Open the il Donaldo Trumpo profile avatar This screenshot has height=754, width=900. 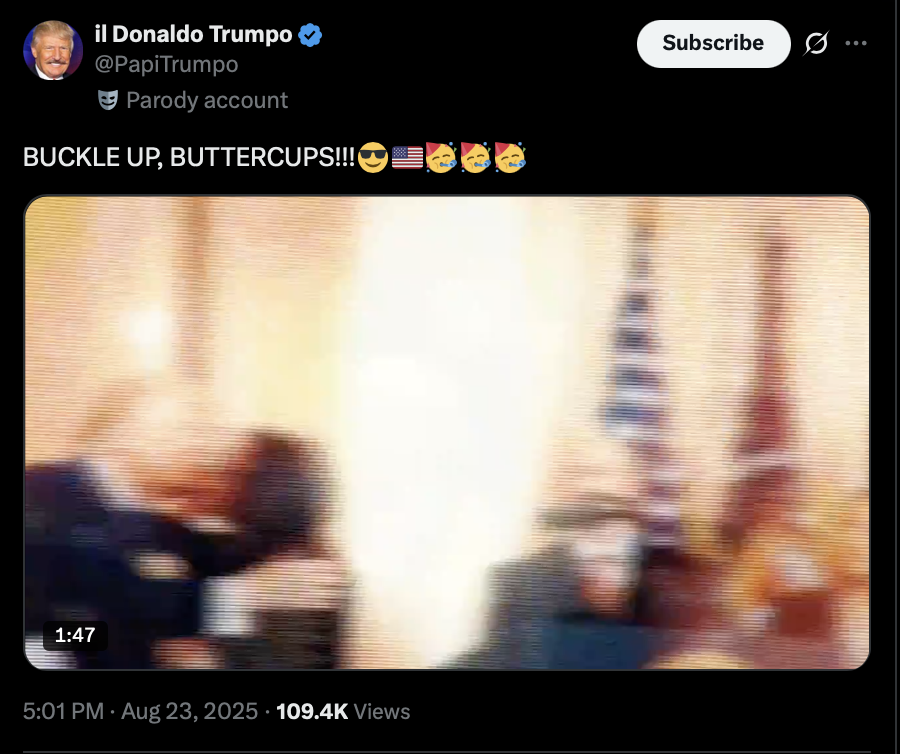point(53,50)
